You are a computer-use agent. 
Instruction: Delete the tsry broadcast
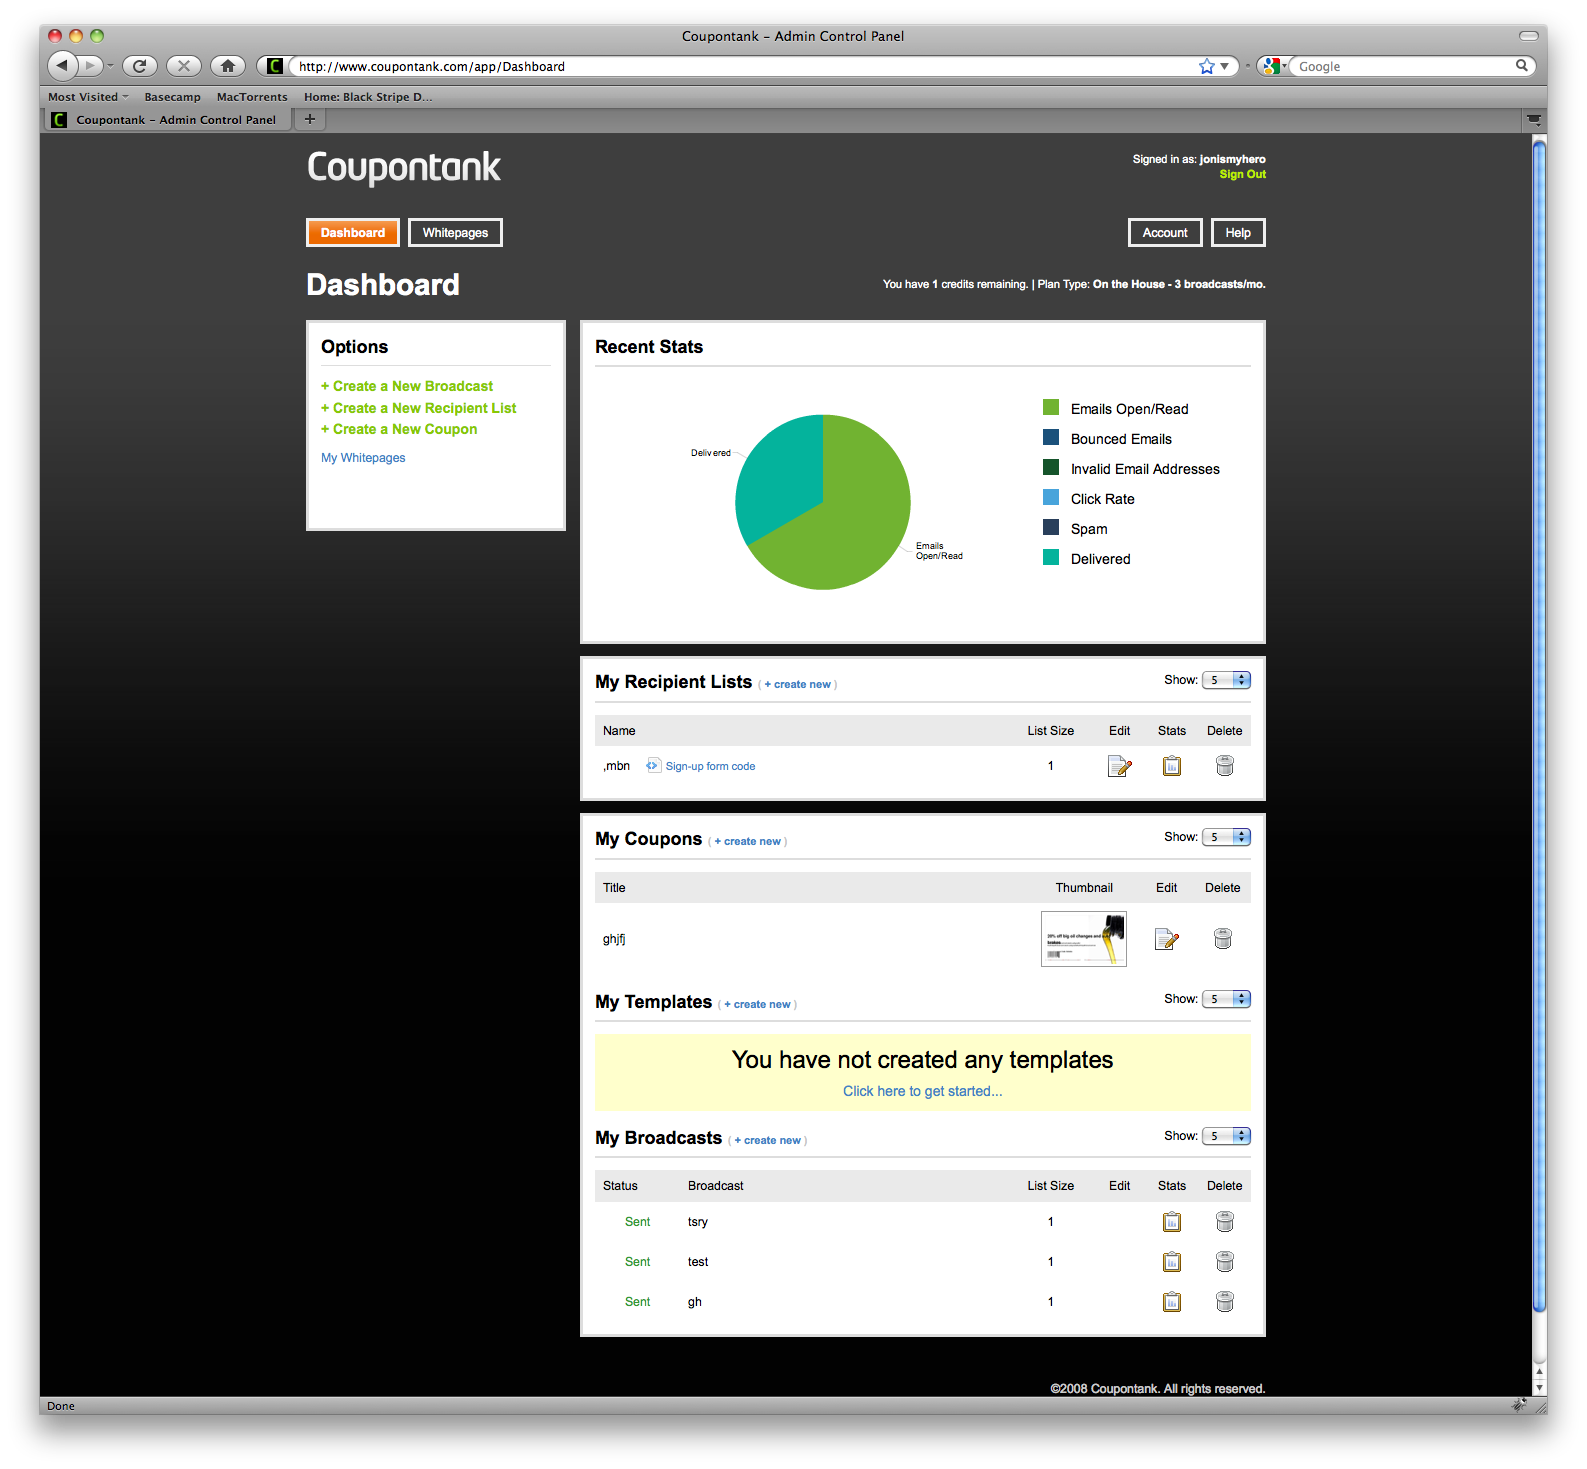[1225, 1222]
